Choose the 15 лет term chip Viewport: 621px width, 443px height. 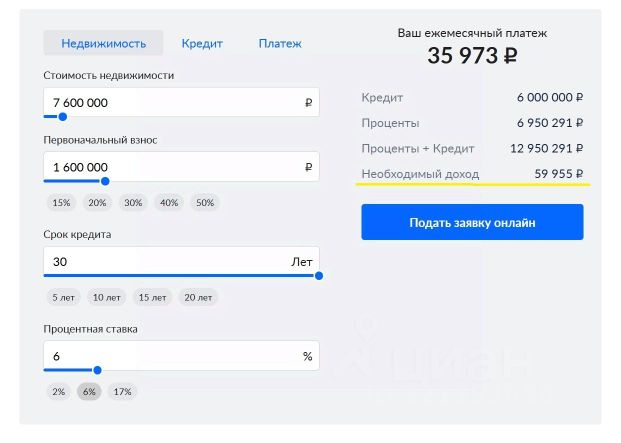pos(153,297)
